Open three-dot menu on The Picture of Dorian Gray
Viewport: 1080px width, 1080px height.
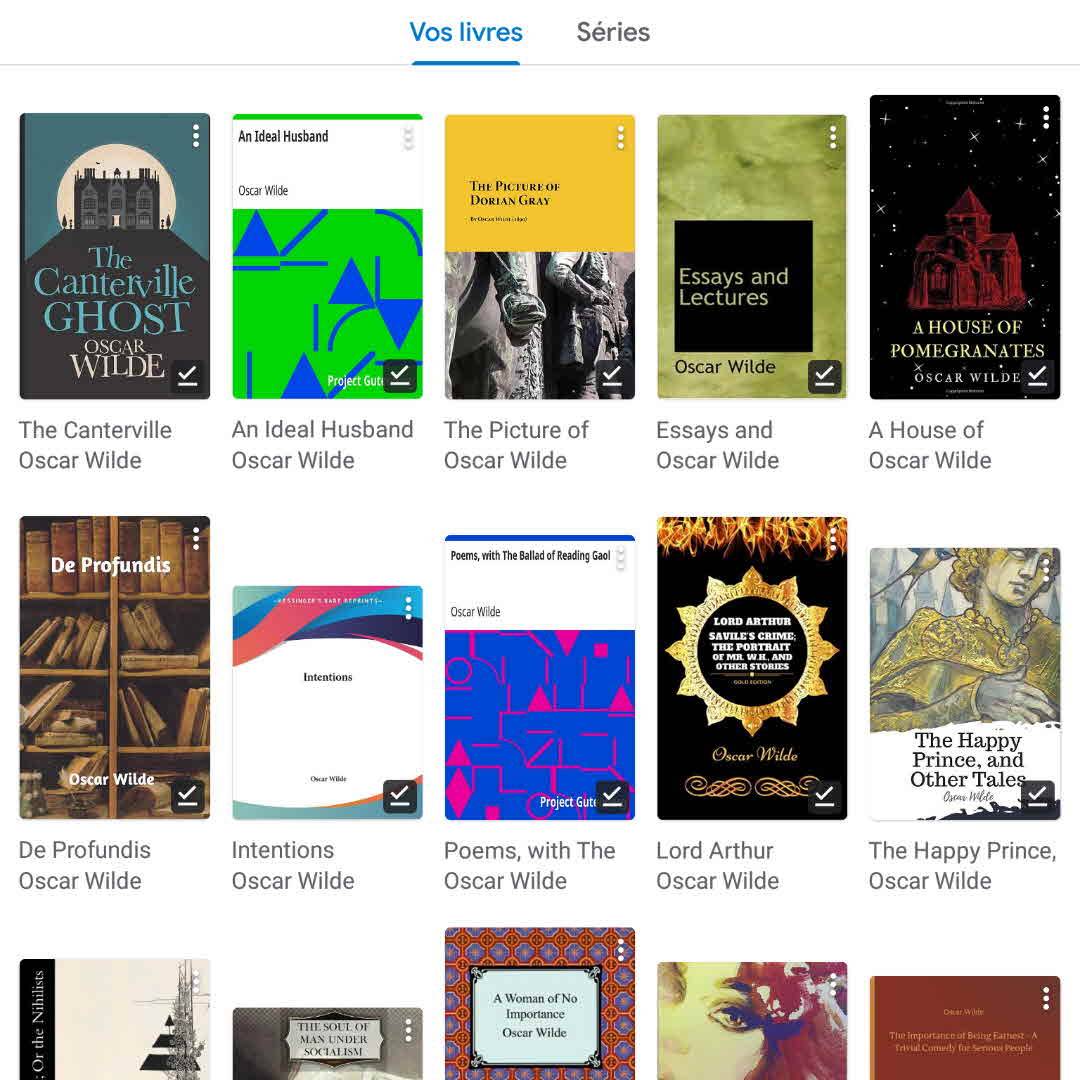pos(621,138)
